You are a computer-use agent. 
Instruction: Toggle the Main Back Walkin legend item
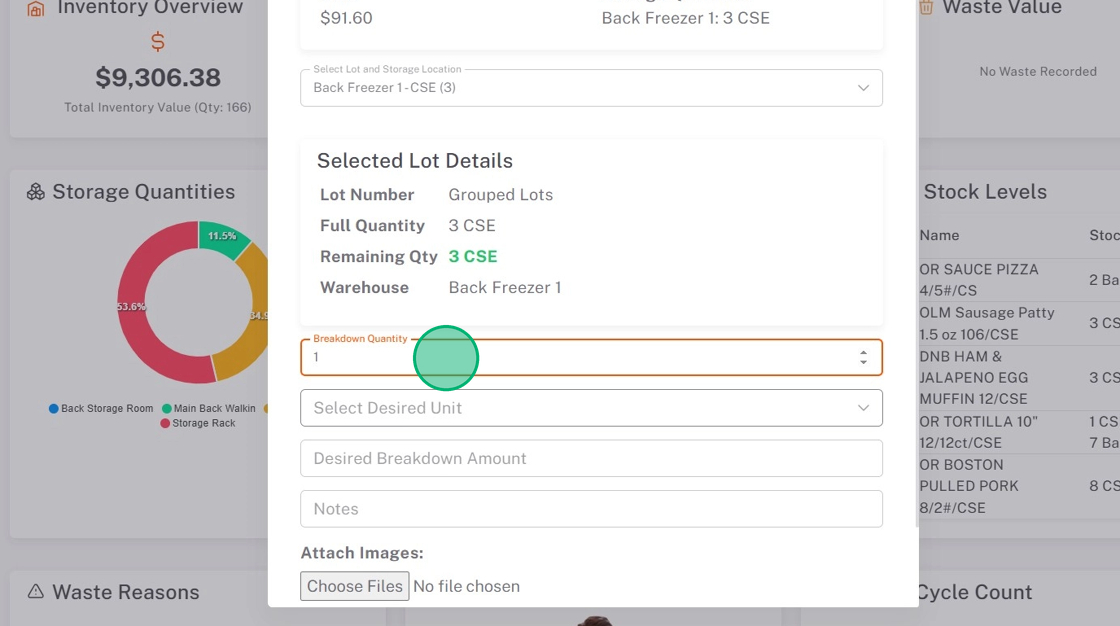click(209, 409)
